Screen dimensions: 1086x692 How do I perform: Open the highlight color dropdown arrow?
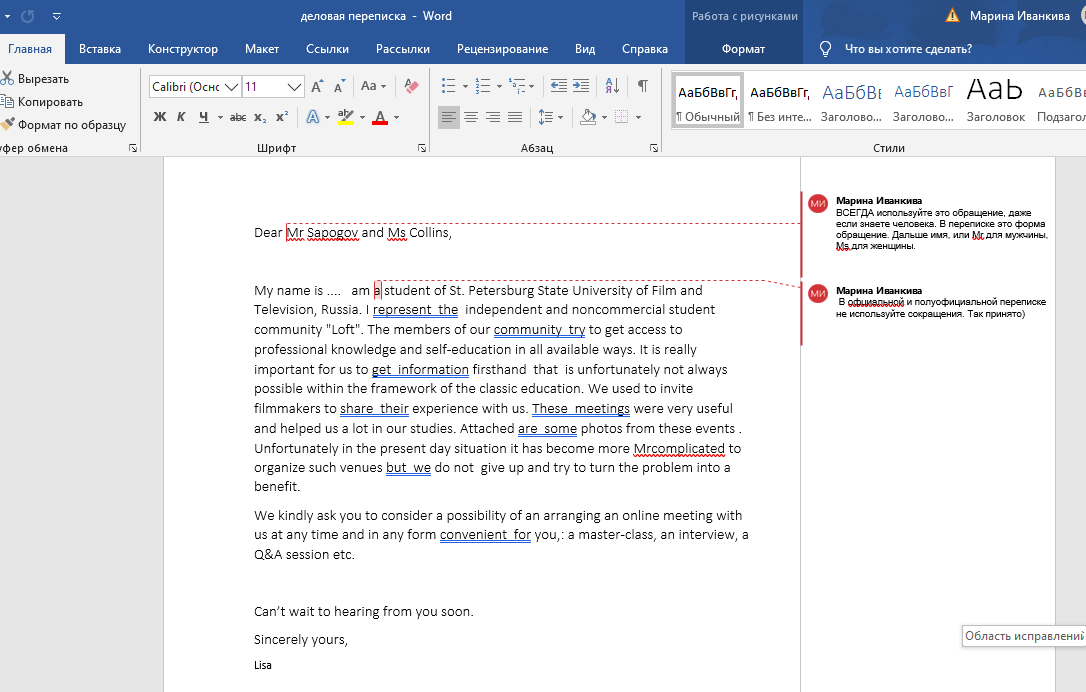(362, 117)
